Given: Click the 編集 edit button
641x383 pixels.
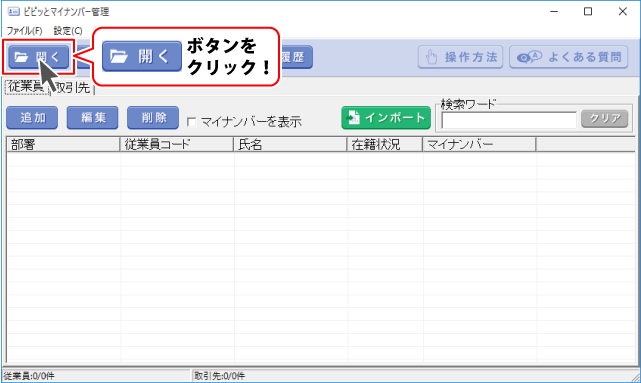Looking at the screenshot, I should click(92, 118).
